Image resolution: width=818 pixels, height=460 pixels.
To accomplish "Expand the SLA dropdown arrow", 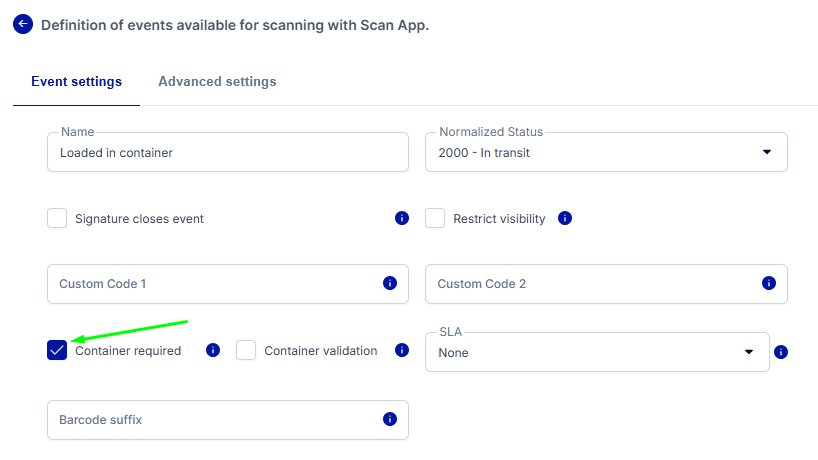I will point(749,352).
